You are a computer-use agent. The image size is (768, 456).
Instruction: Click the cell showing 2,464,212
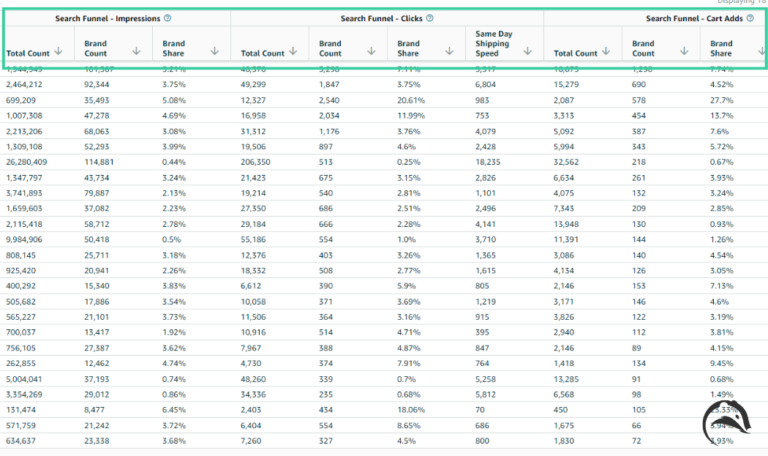coord(24,84)
